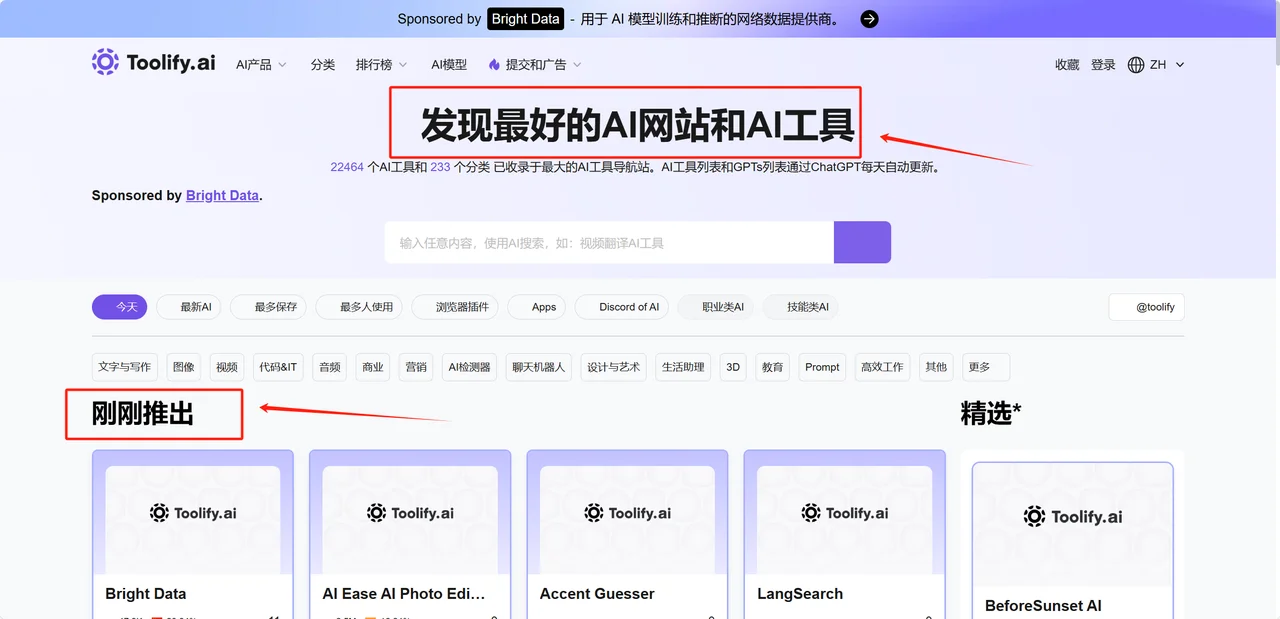Screen dimensions: 1280x619
Task: Select the 浏览器插件 filter tab
Action: pos(455,307)
